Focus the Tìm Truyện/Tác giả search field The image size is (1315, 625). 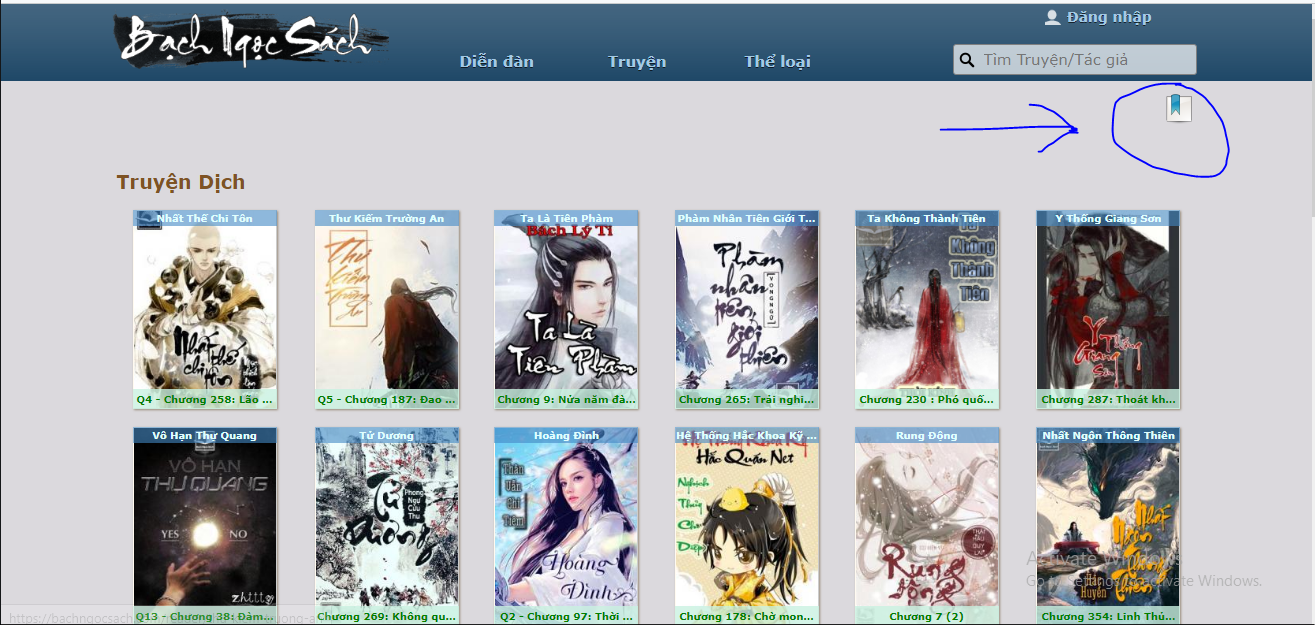(1085, 60)
